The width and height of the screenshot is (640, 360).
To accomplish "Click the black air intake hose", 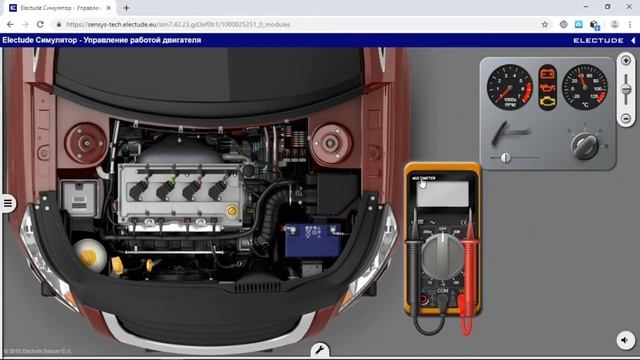I will [272, 216].
